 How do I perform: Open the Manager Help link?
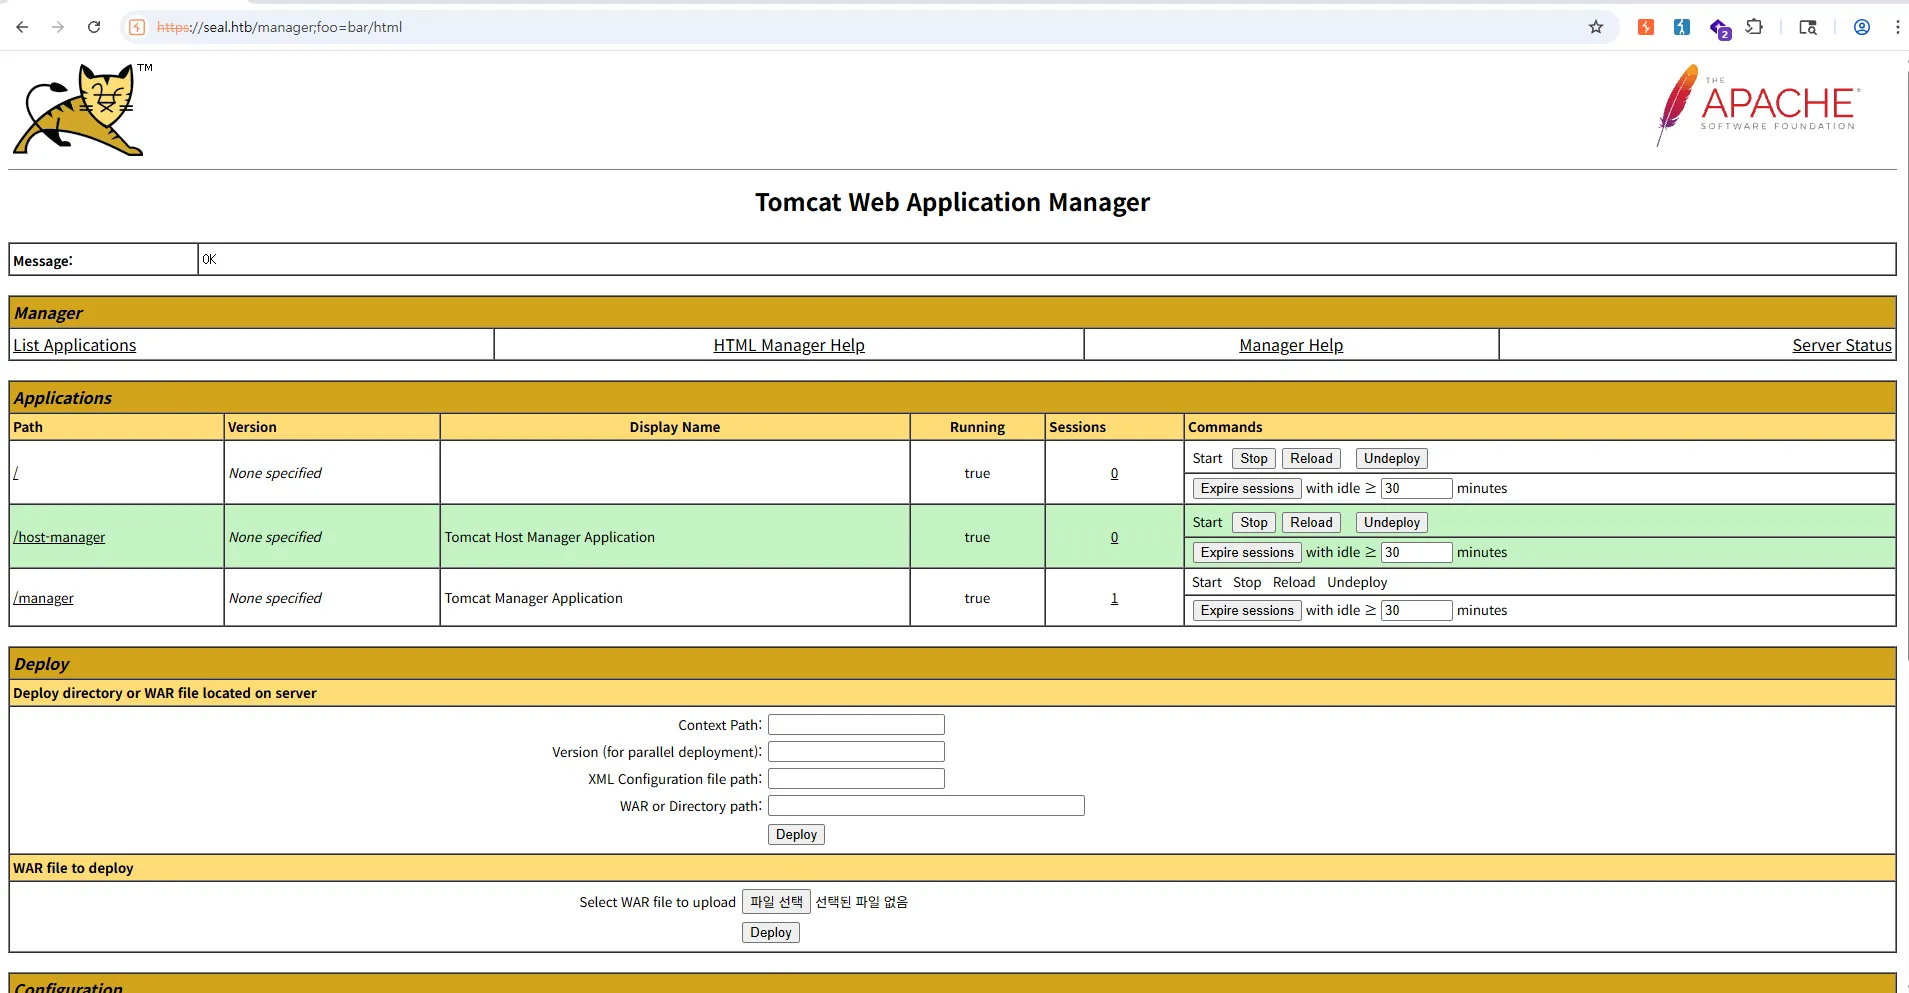coord(1291,345)
